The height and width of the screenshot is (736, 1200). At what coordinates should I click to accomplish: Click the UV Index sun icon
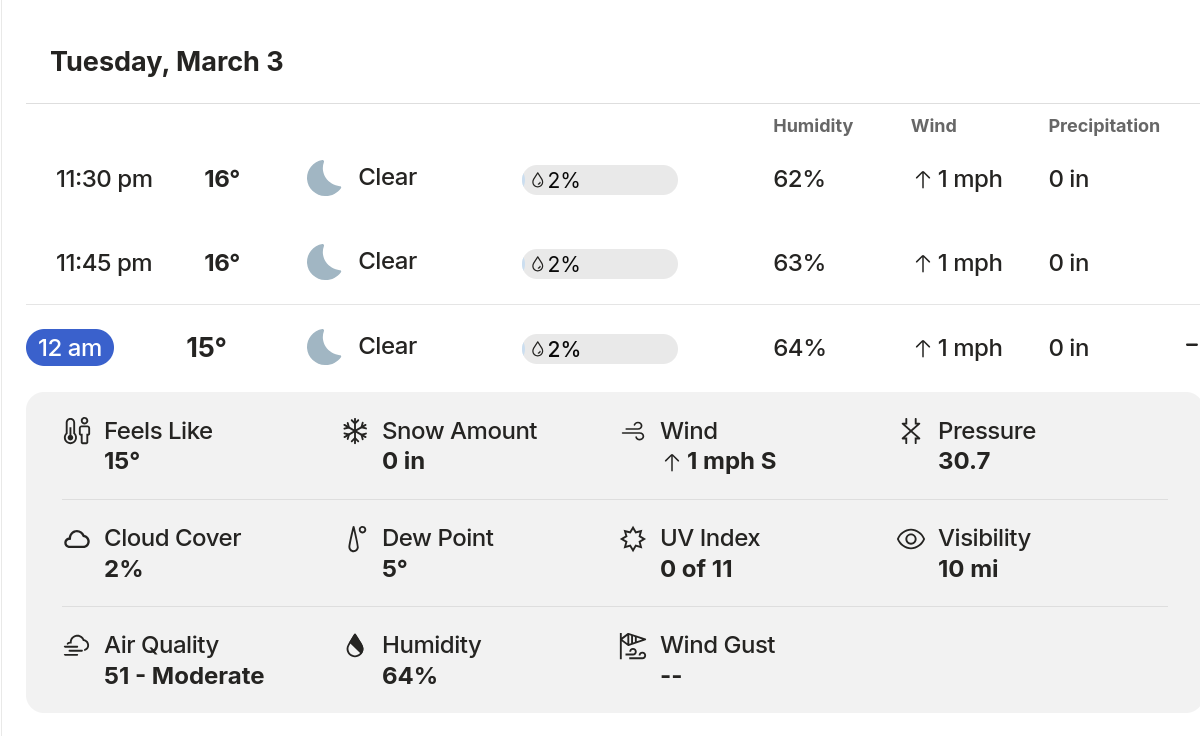coord(632,539)
